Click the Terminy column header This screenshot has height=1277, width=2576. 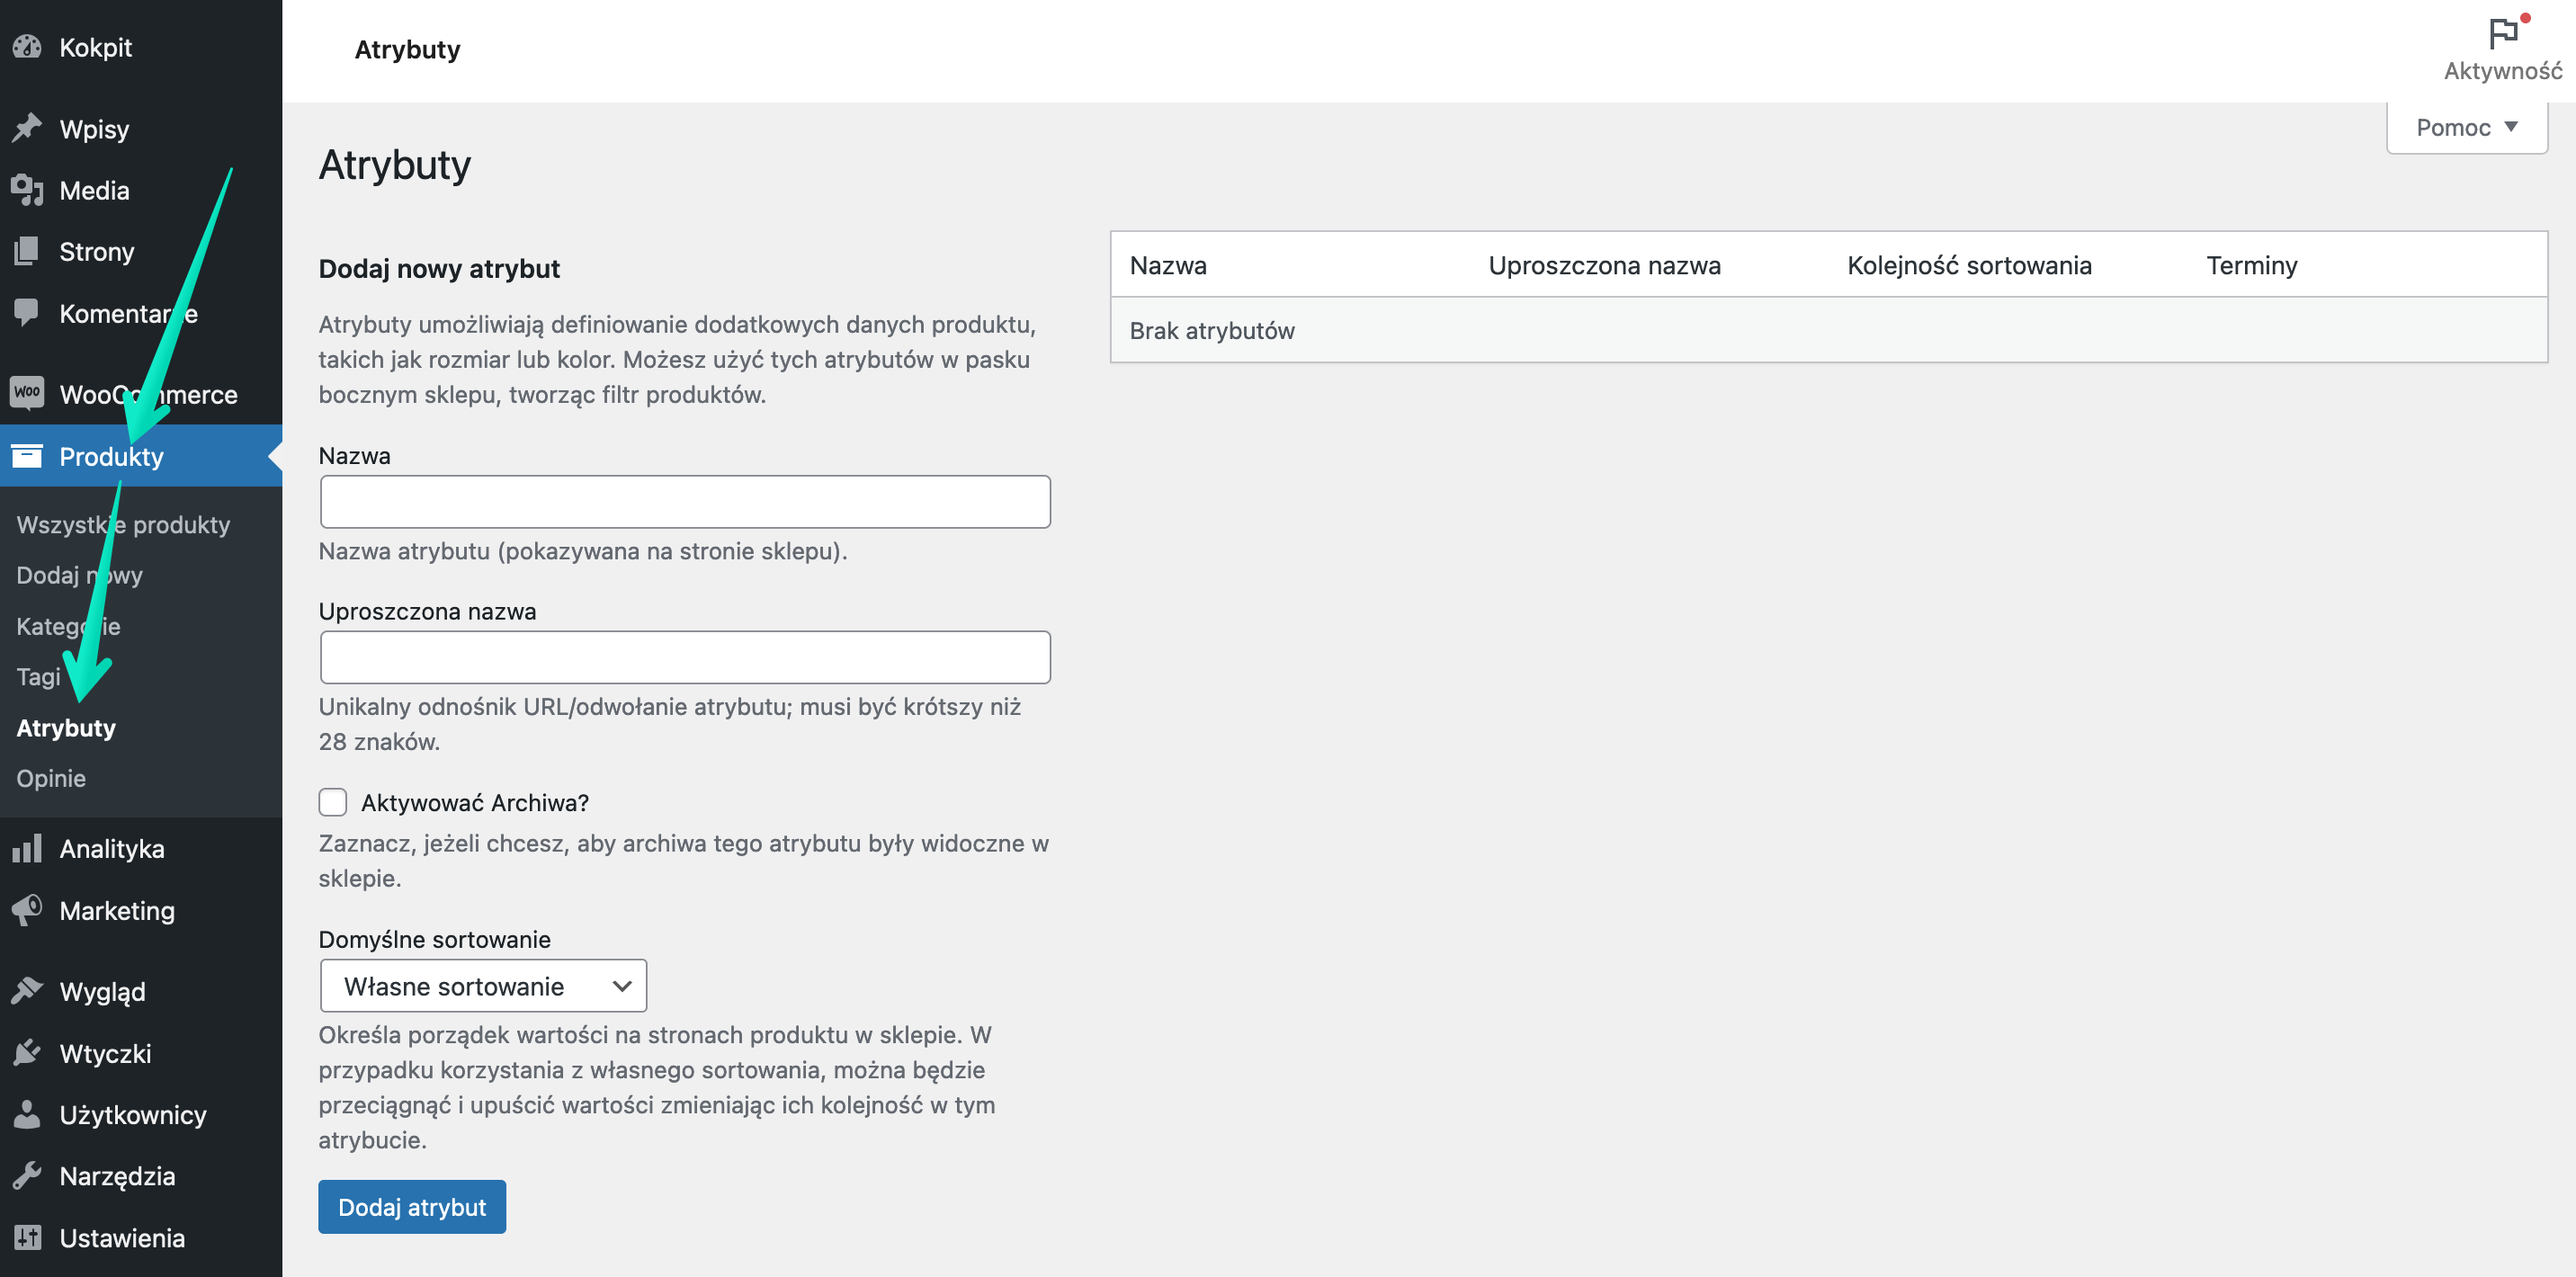click(x=2251, y=265)
